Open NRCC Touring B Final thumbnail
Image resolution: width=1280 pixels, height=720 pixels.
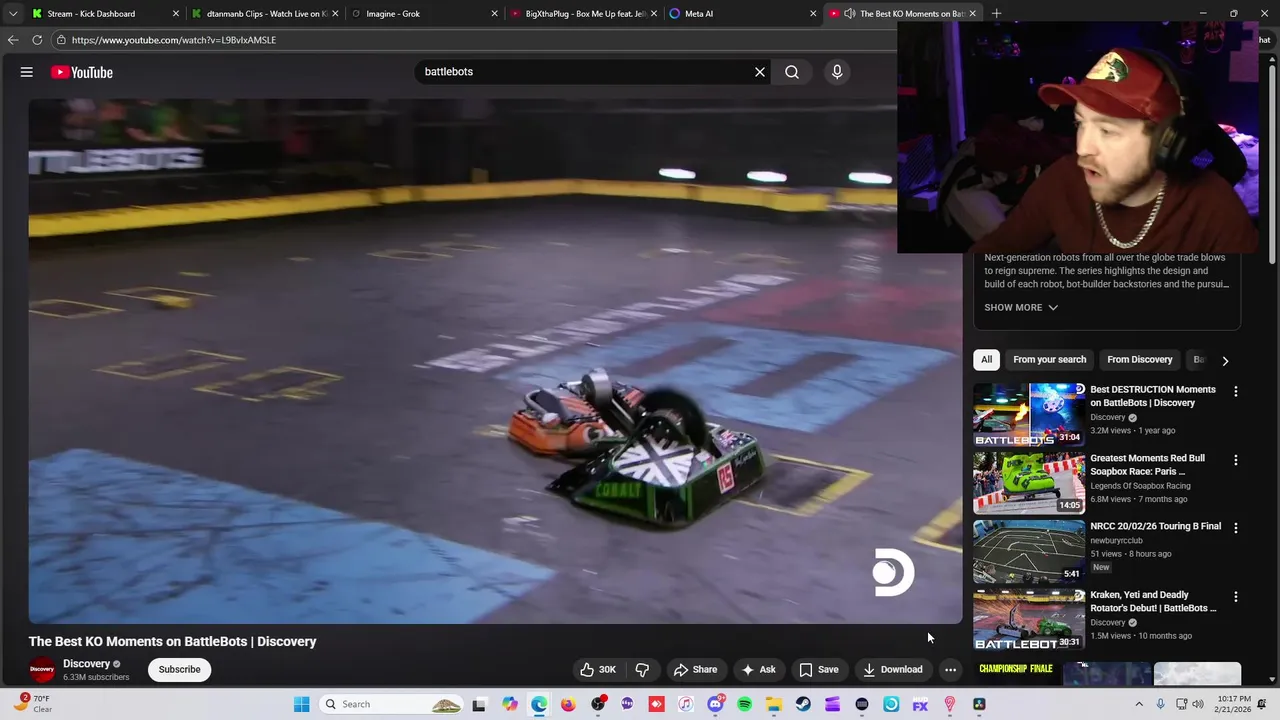coord(1029,551)
